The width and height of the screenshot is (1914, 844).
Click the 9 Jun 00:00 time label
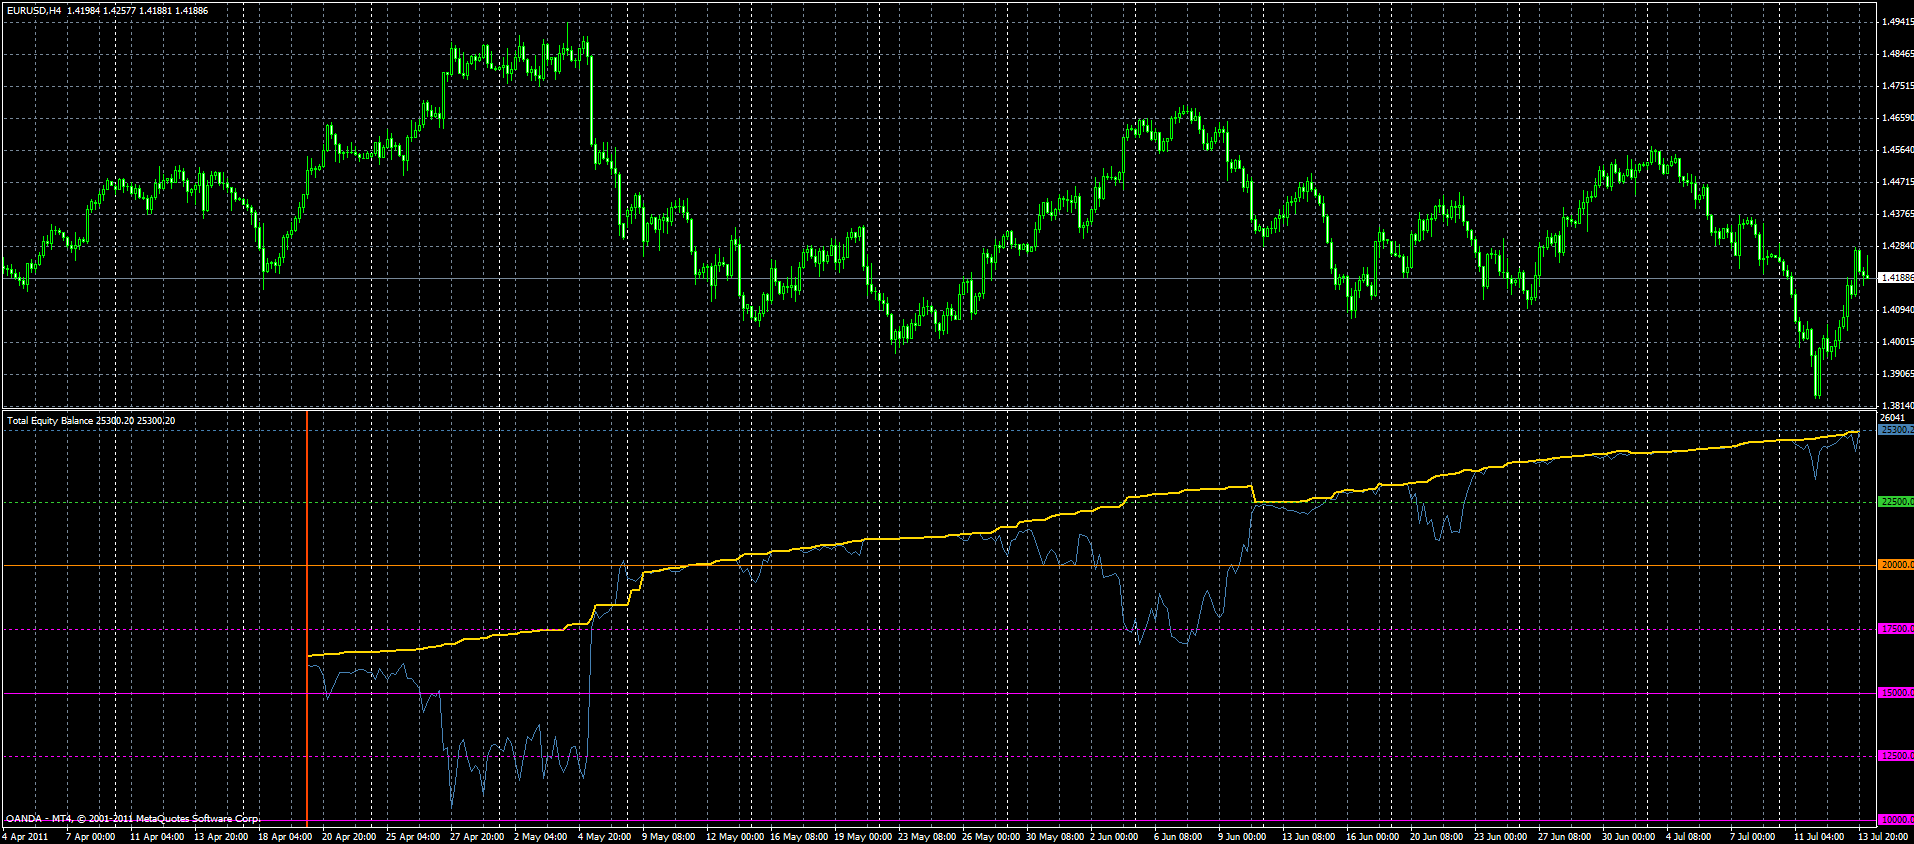point(1242,837)
